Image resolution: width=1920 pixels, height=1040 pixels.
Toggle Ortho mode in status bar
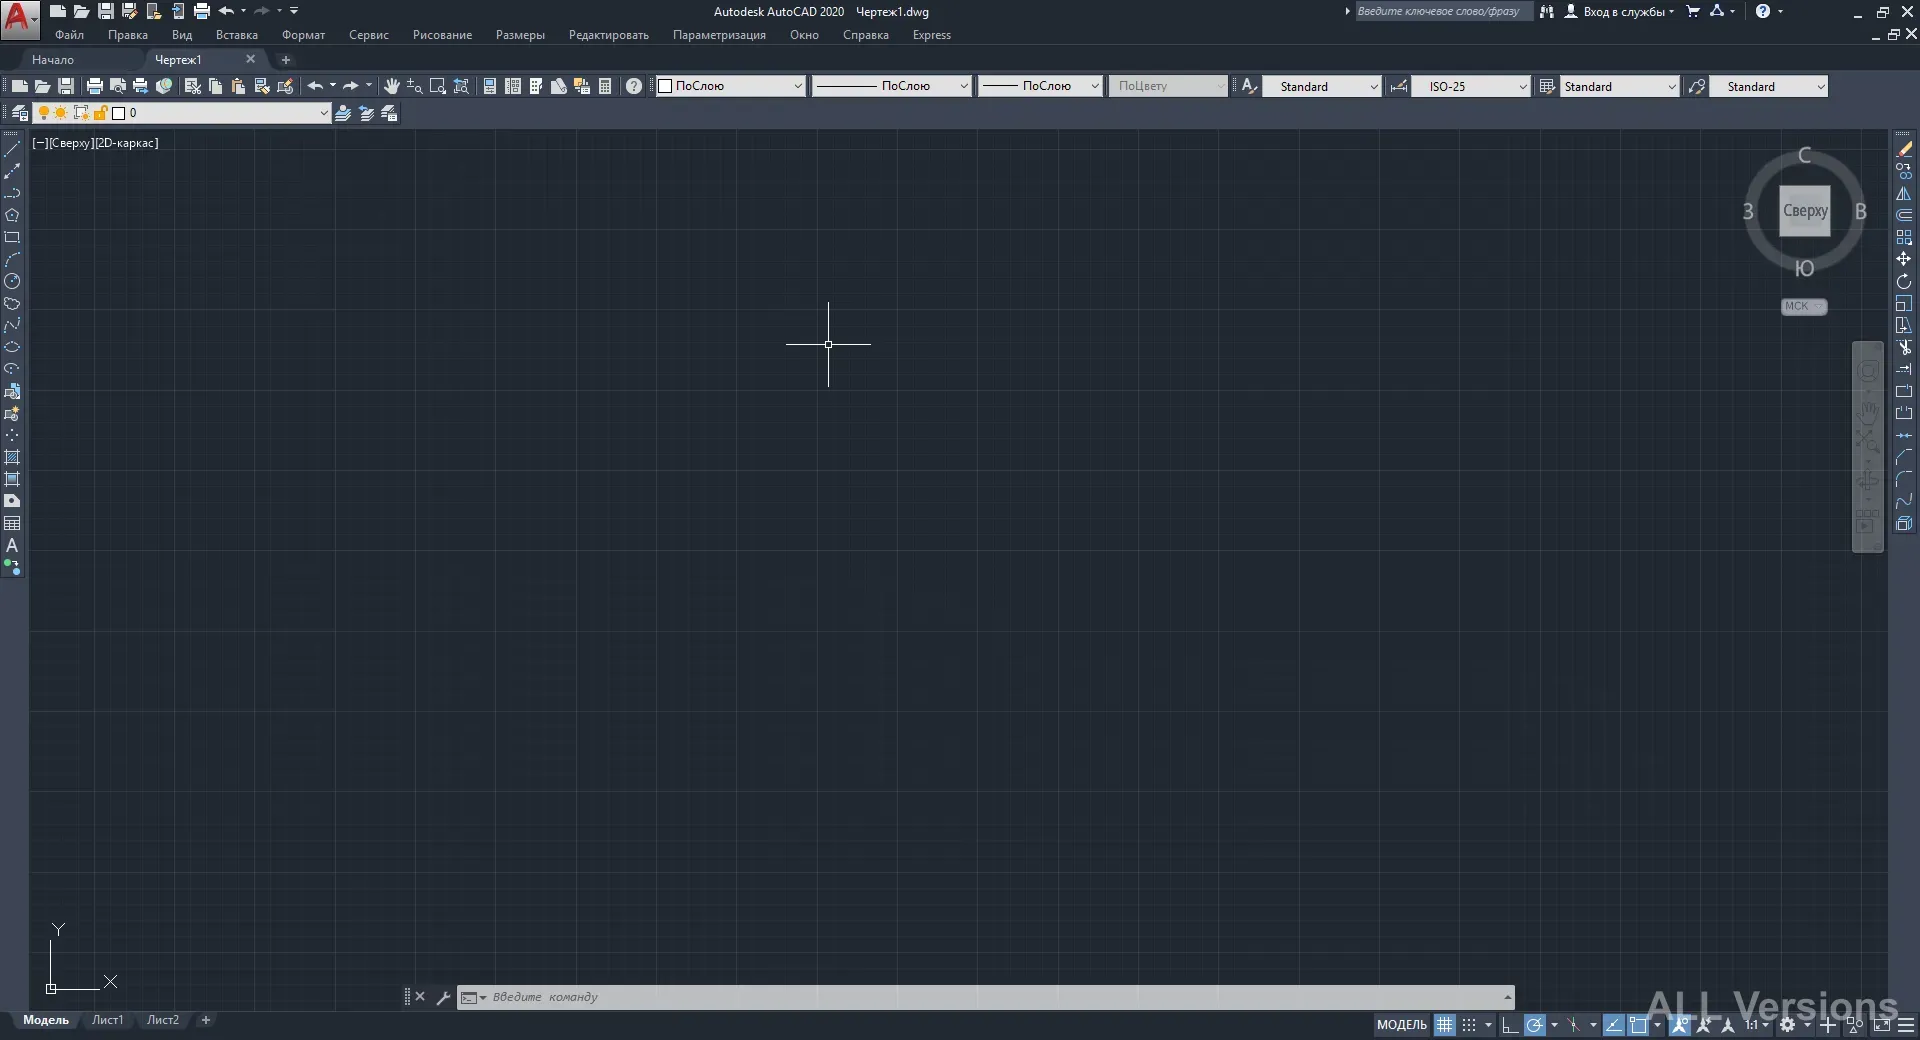click(1510, 1024)
